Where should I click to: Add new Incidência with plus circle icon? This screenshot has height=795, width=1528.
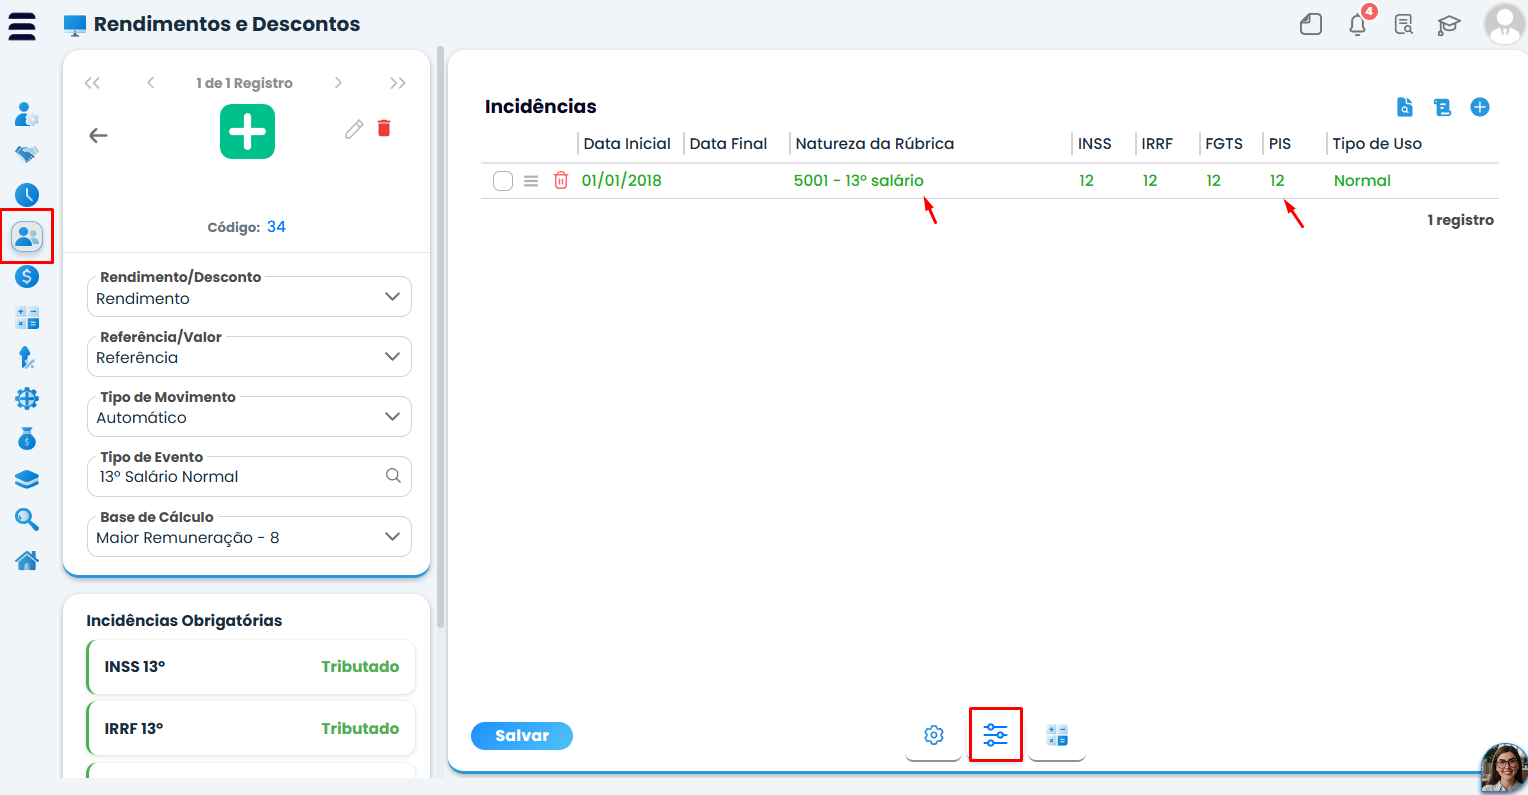click(x=1480, y=107)
